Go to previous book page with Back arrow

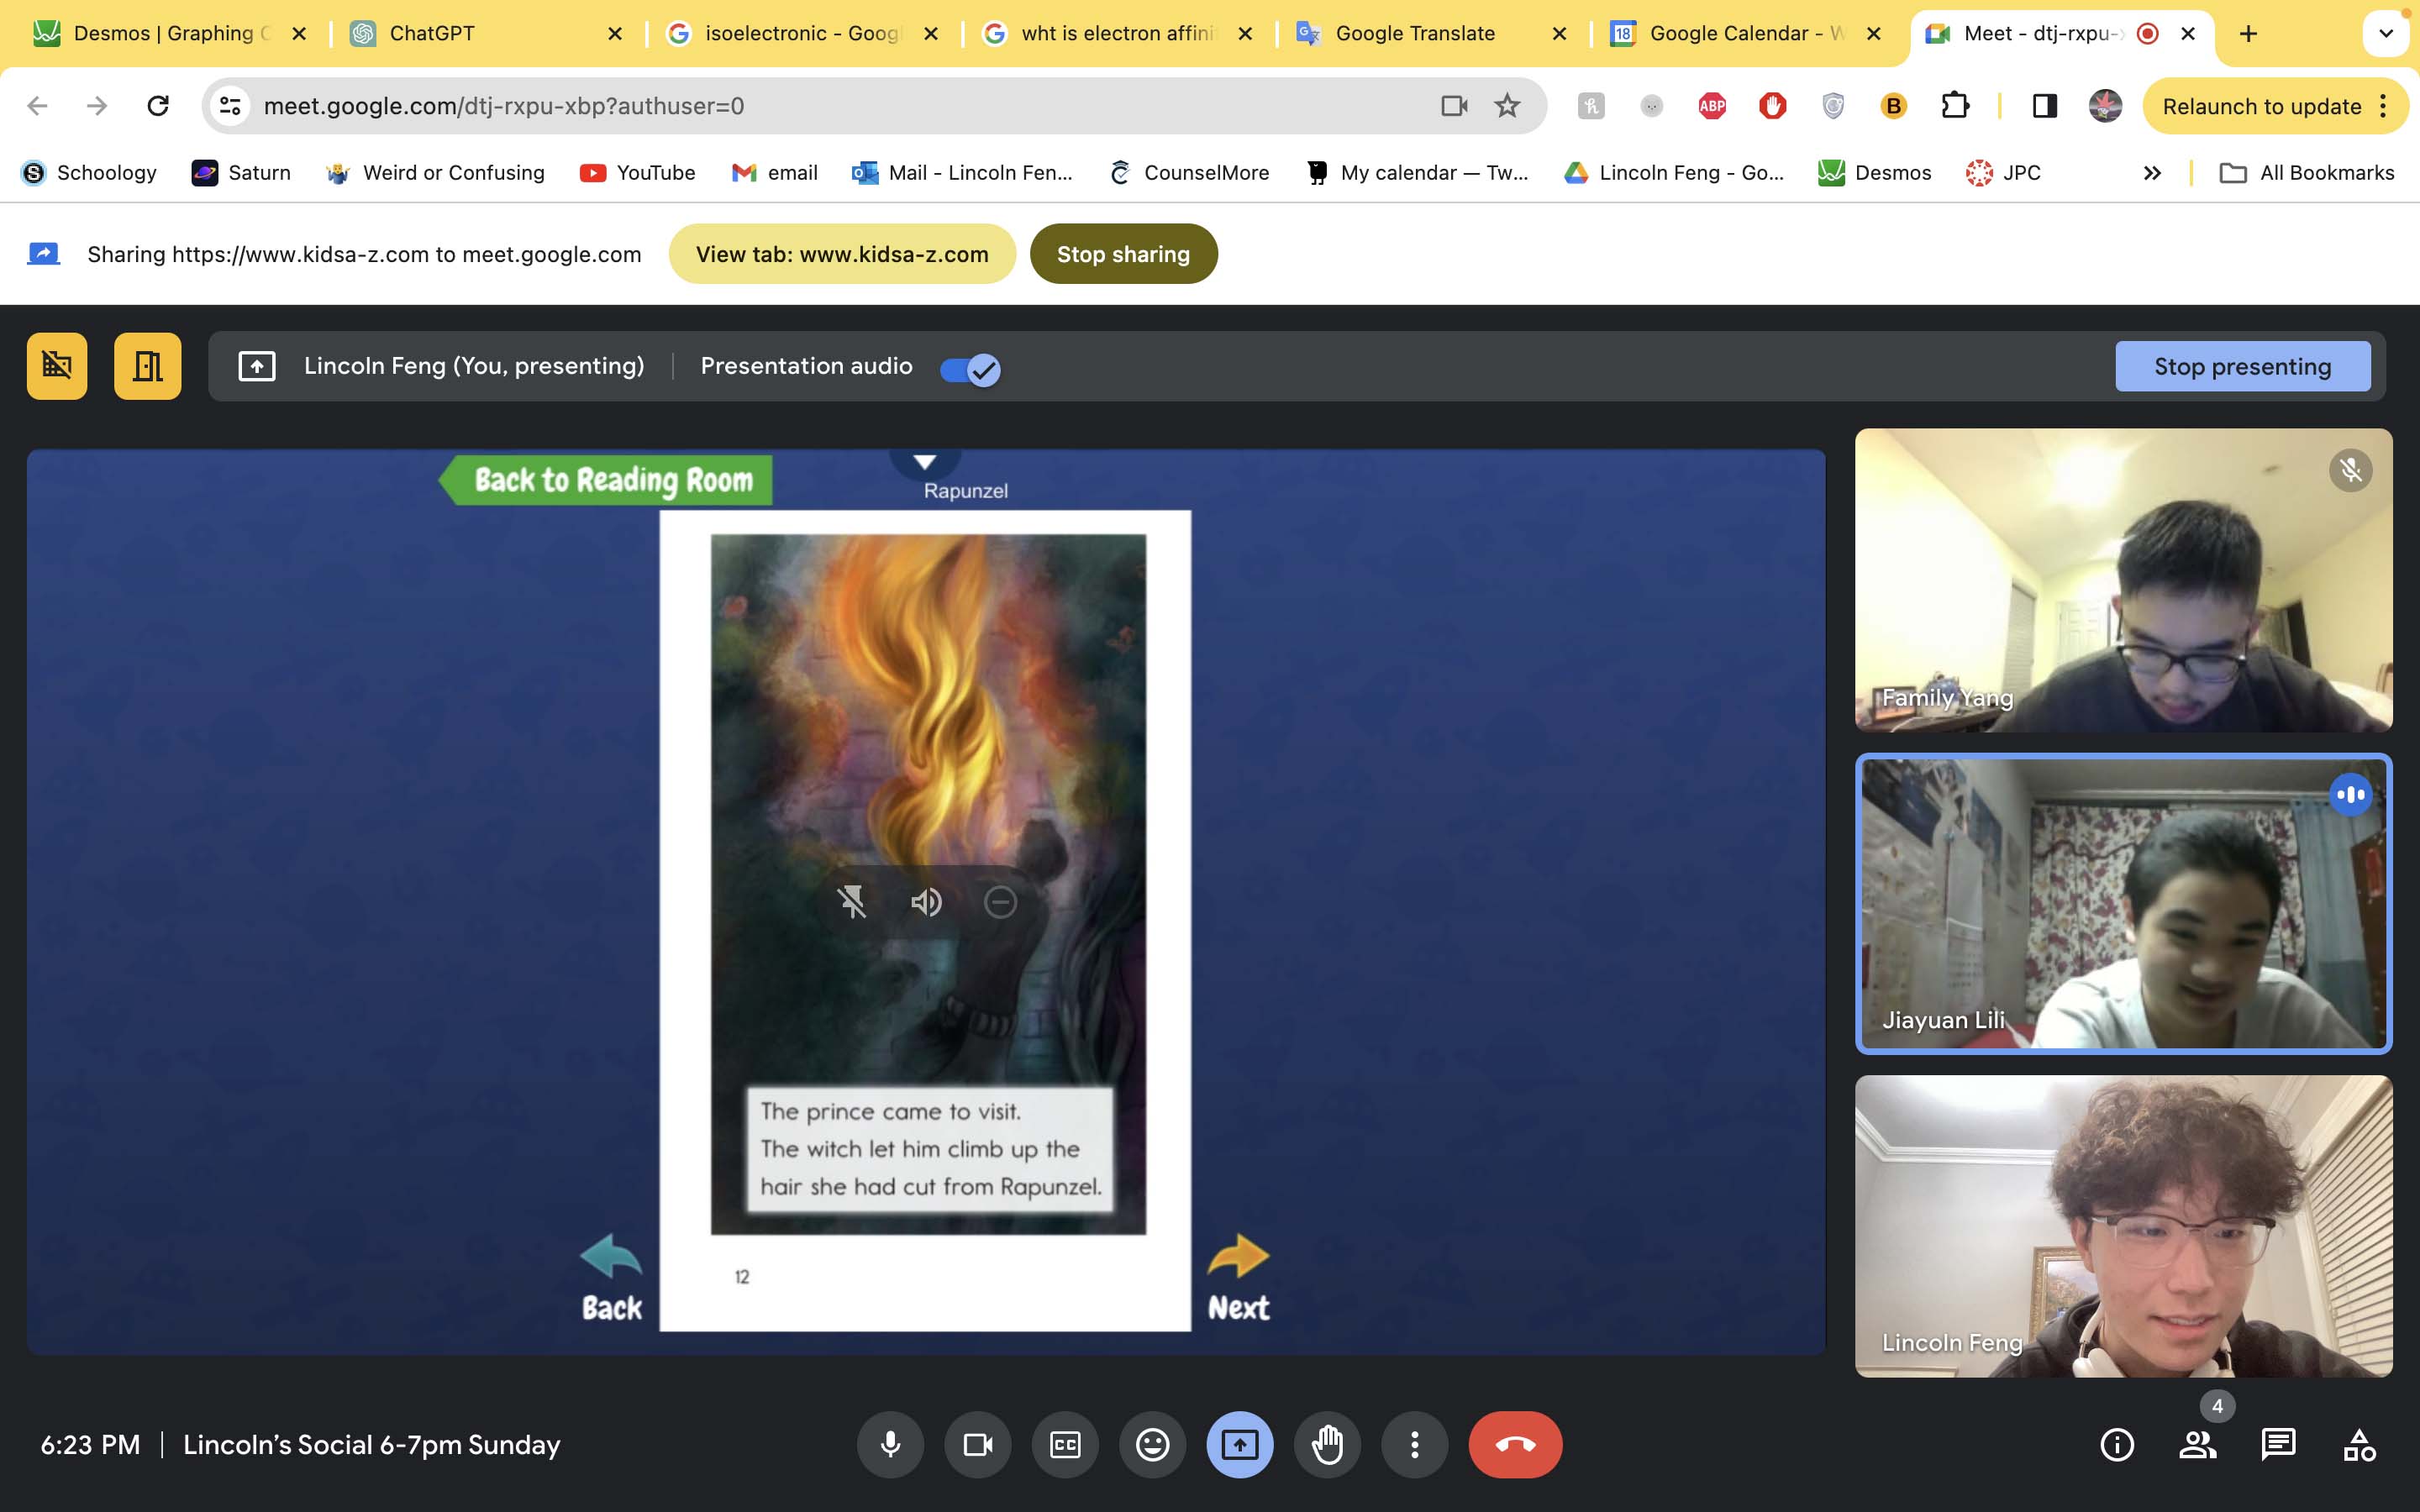click(x=611, y=1278)
